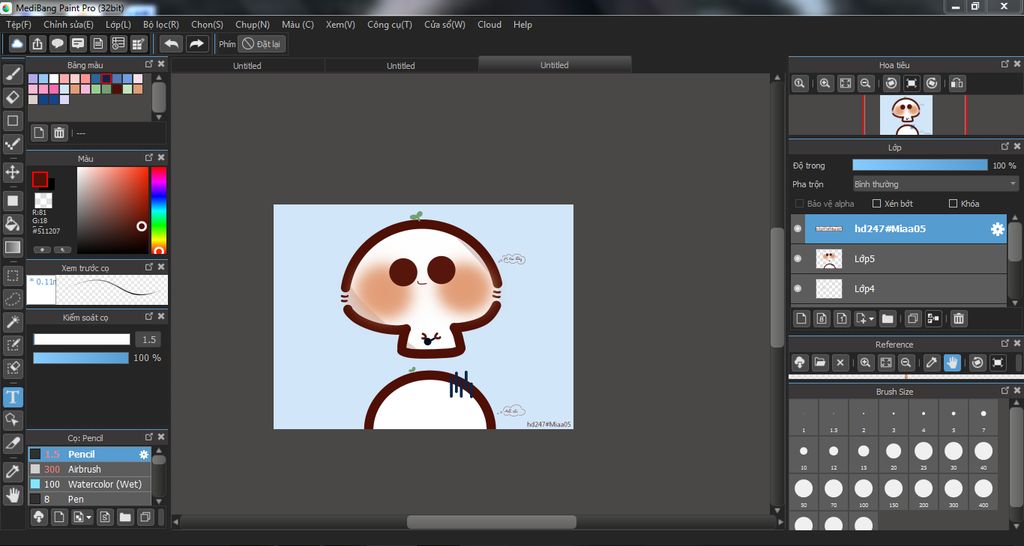Add a new layer in Lớp panel
This screenshot has height=546, width=1024.
tap(801, 319)
